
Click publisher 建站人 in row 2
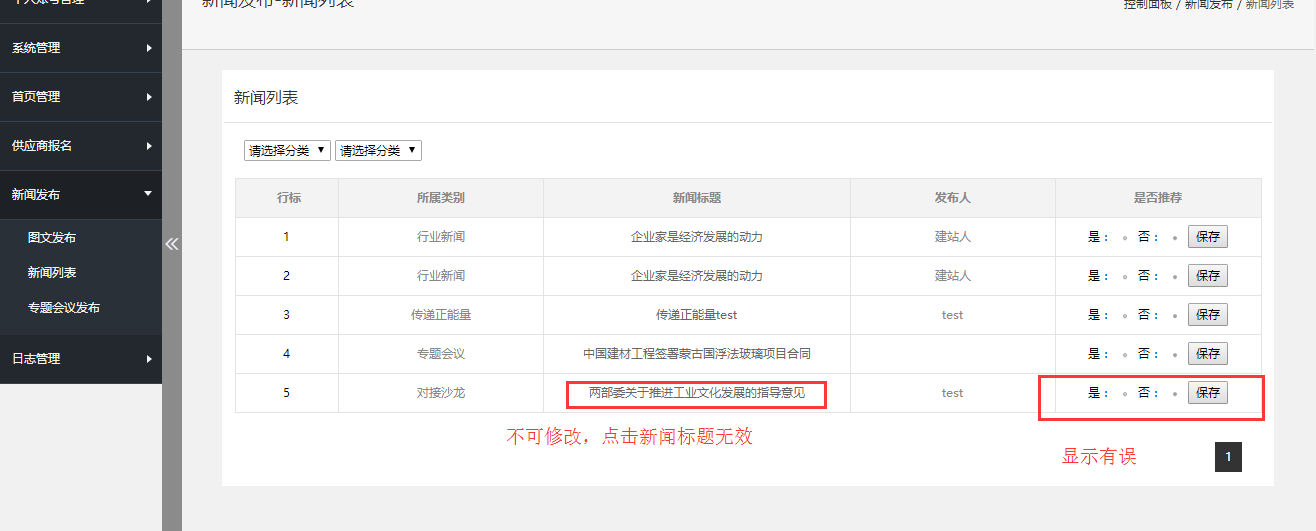pos(953,276)
